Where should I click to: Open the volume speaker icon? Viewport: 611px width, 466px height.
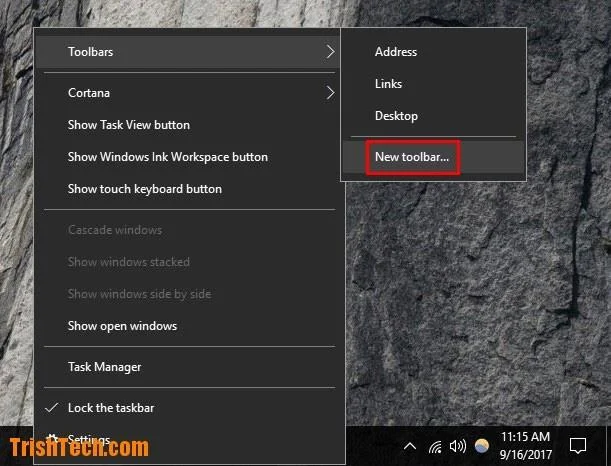458,446
